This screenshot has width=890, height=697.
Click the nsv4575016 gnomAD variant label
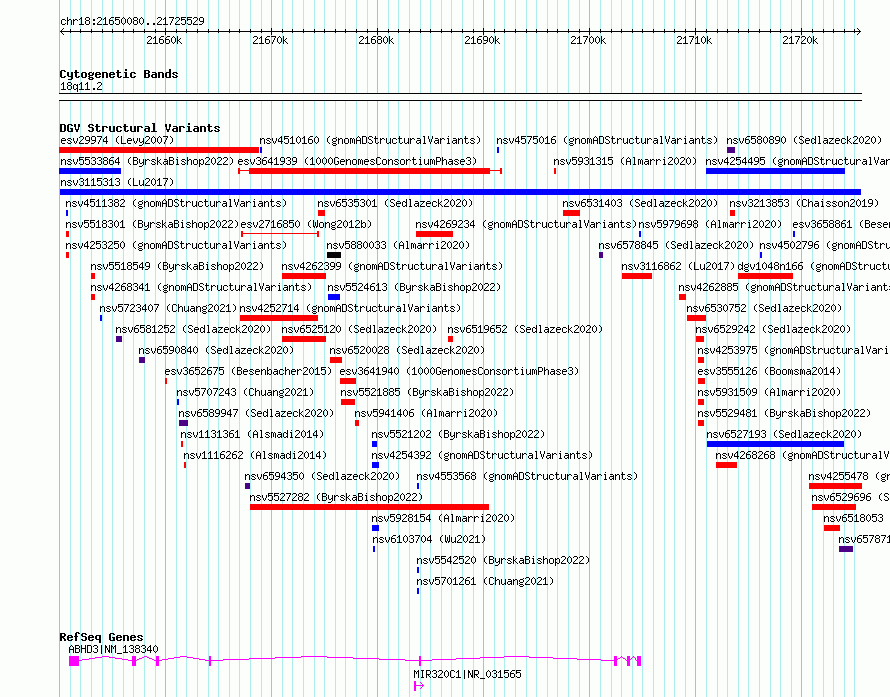[x=607, y=140]
